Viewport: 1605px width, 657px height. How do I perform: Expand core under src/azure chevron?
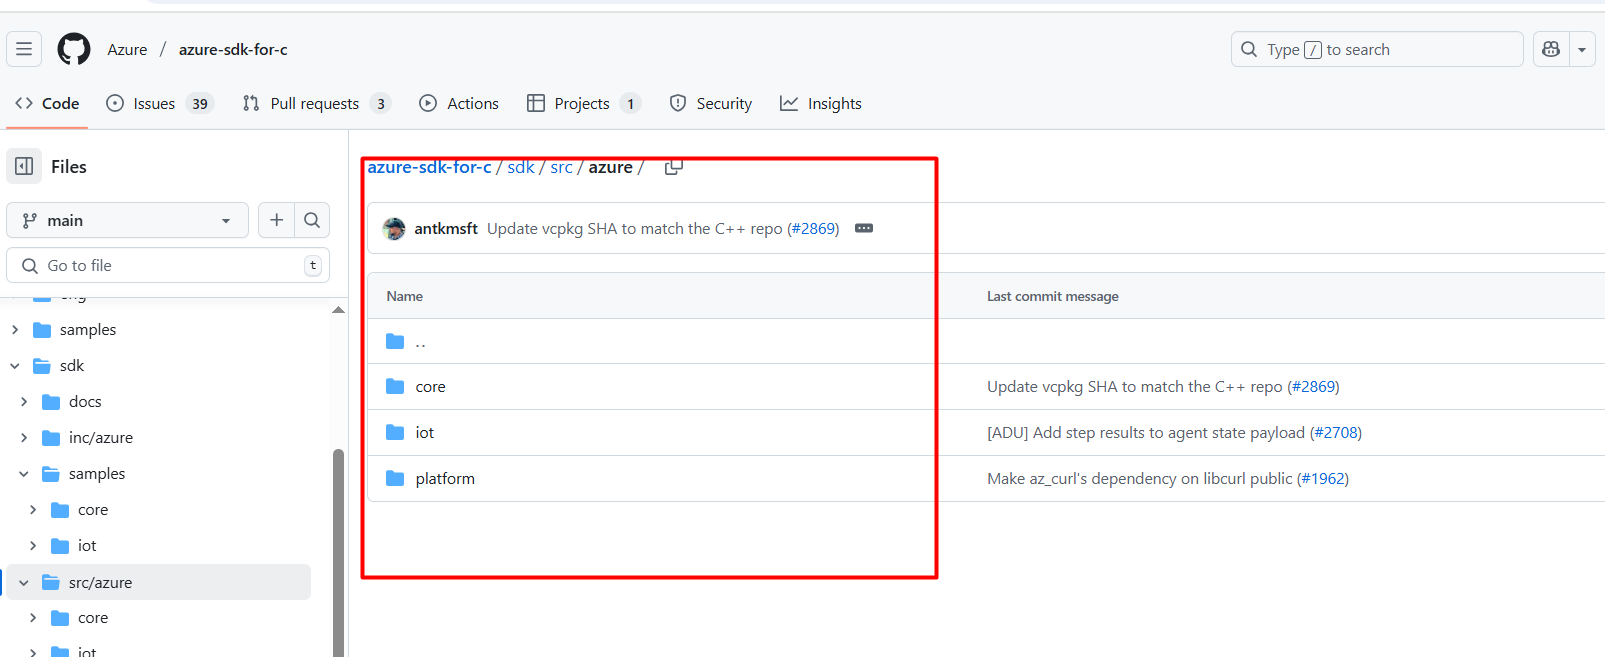coord(33,618)
